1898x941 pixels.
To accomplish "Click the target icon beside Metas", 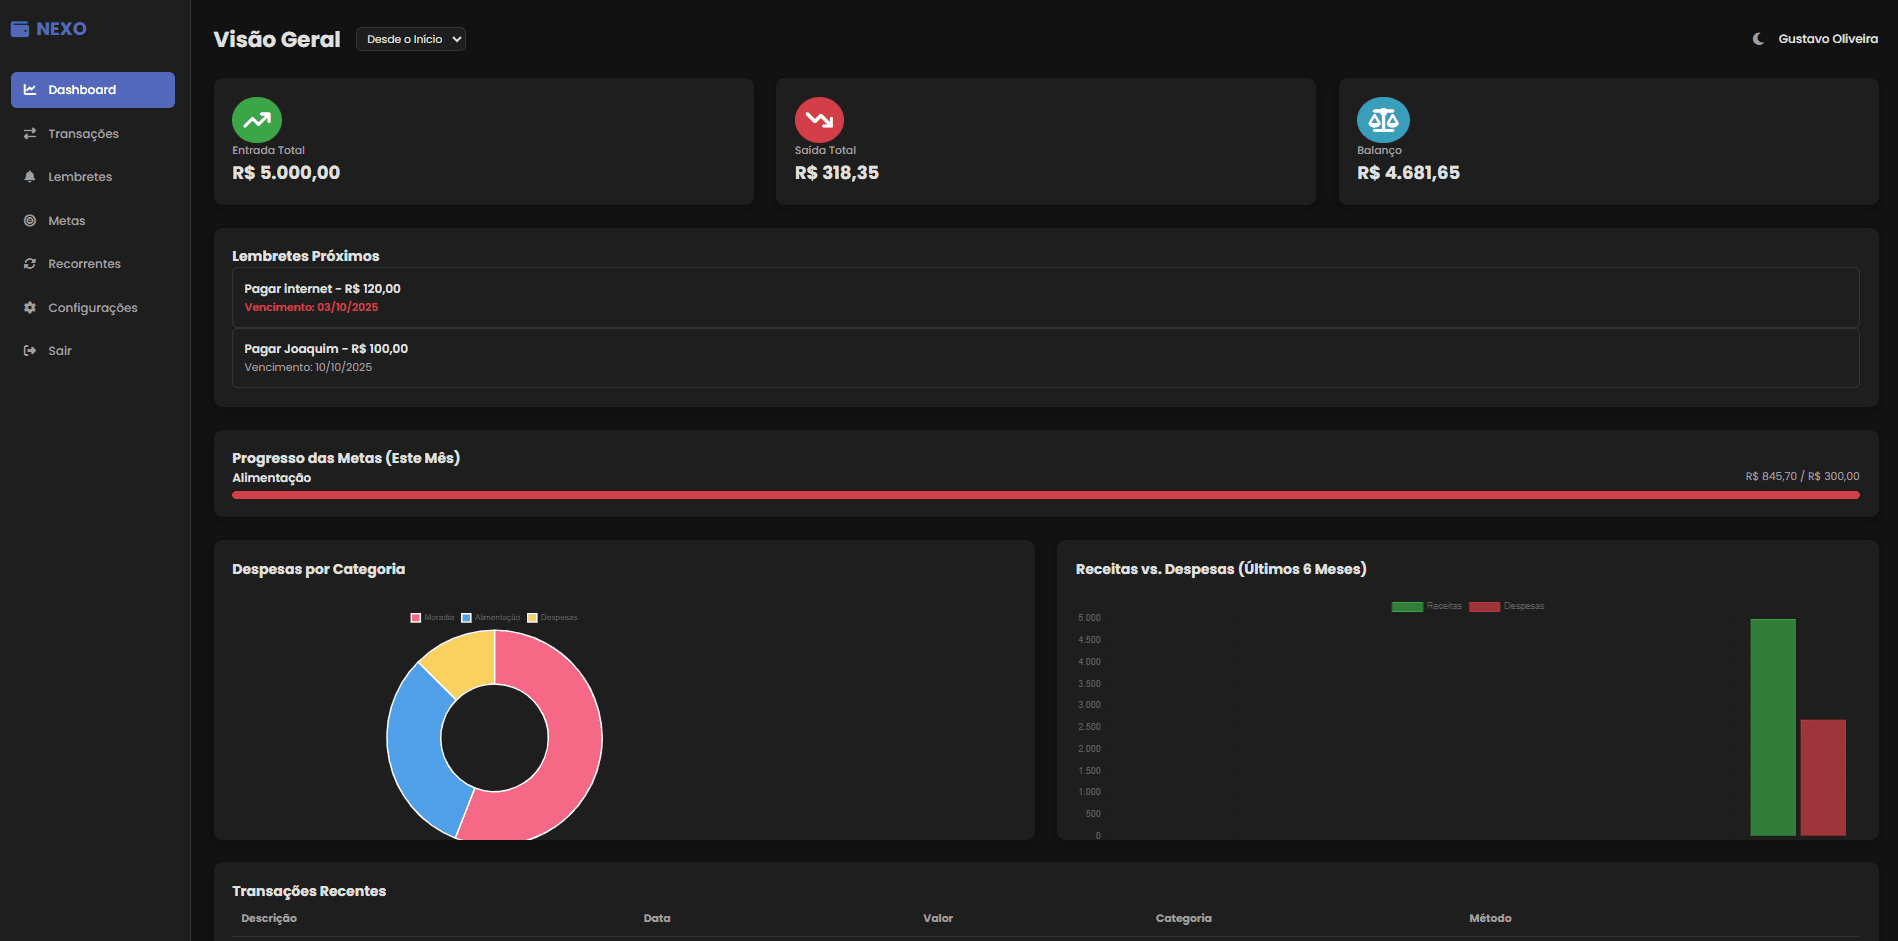I will (x=30, y=221).
